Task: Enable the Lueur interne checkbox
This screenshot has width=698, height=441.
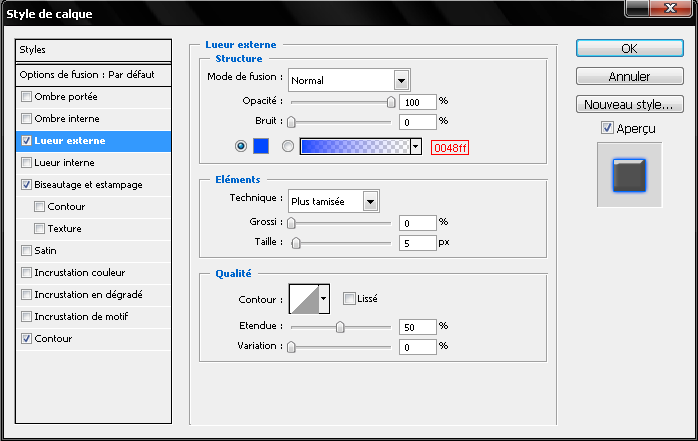Action: [x=26, y=162]
